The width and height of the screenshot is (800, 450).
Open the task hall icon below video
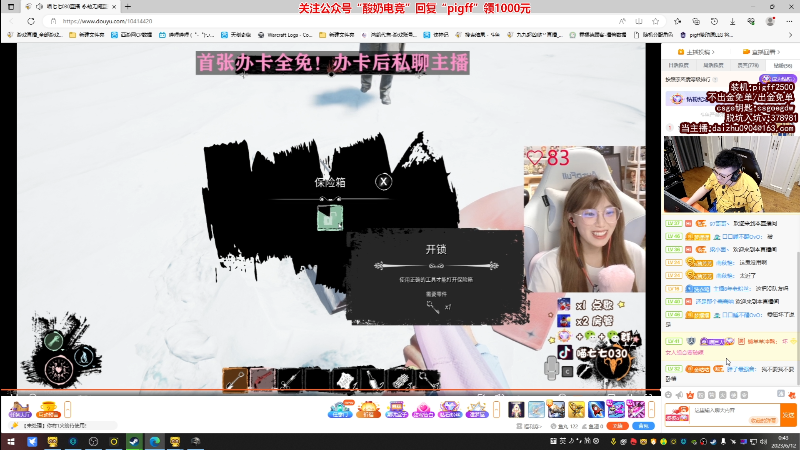pos(20,409)
